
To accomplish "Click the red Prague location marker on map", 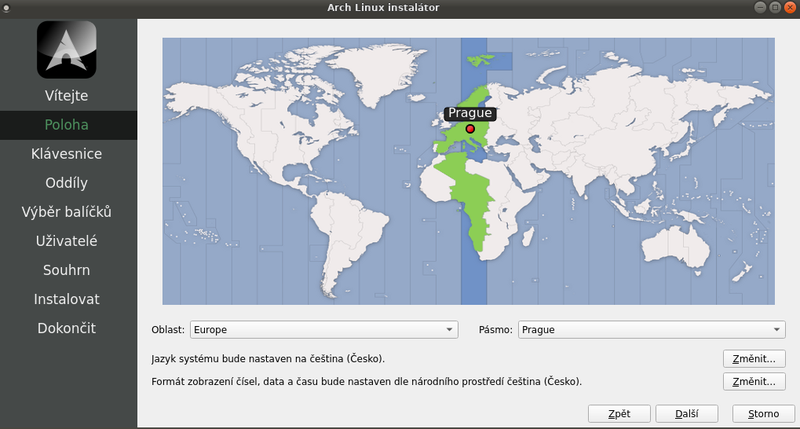I will (470, 128).
